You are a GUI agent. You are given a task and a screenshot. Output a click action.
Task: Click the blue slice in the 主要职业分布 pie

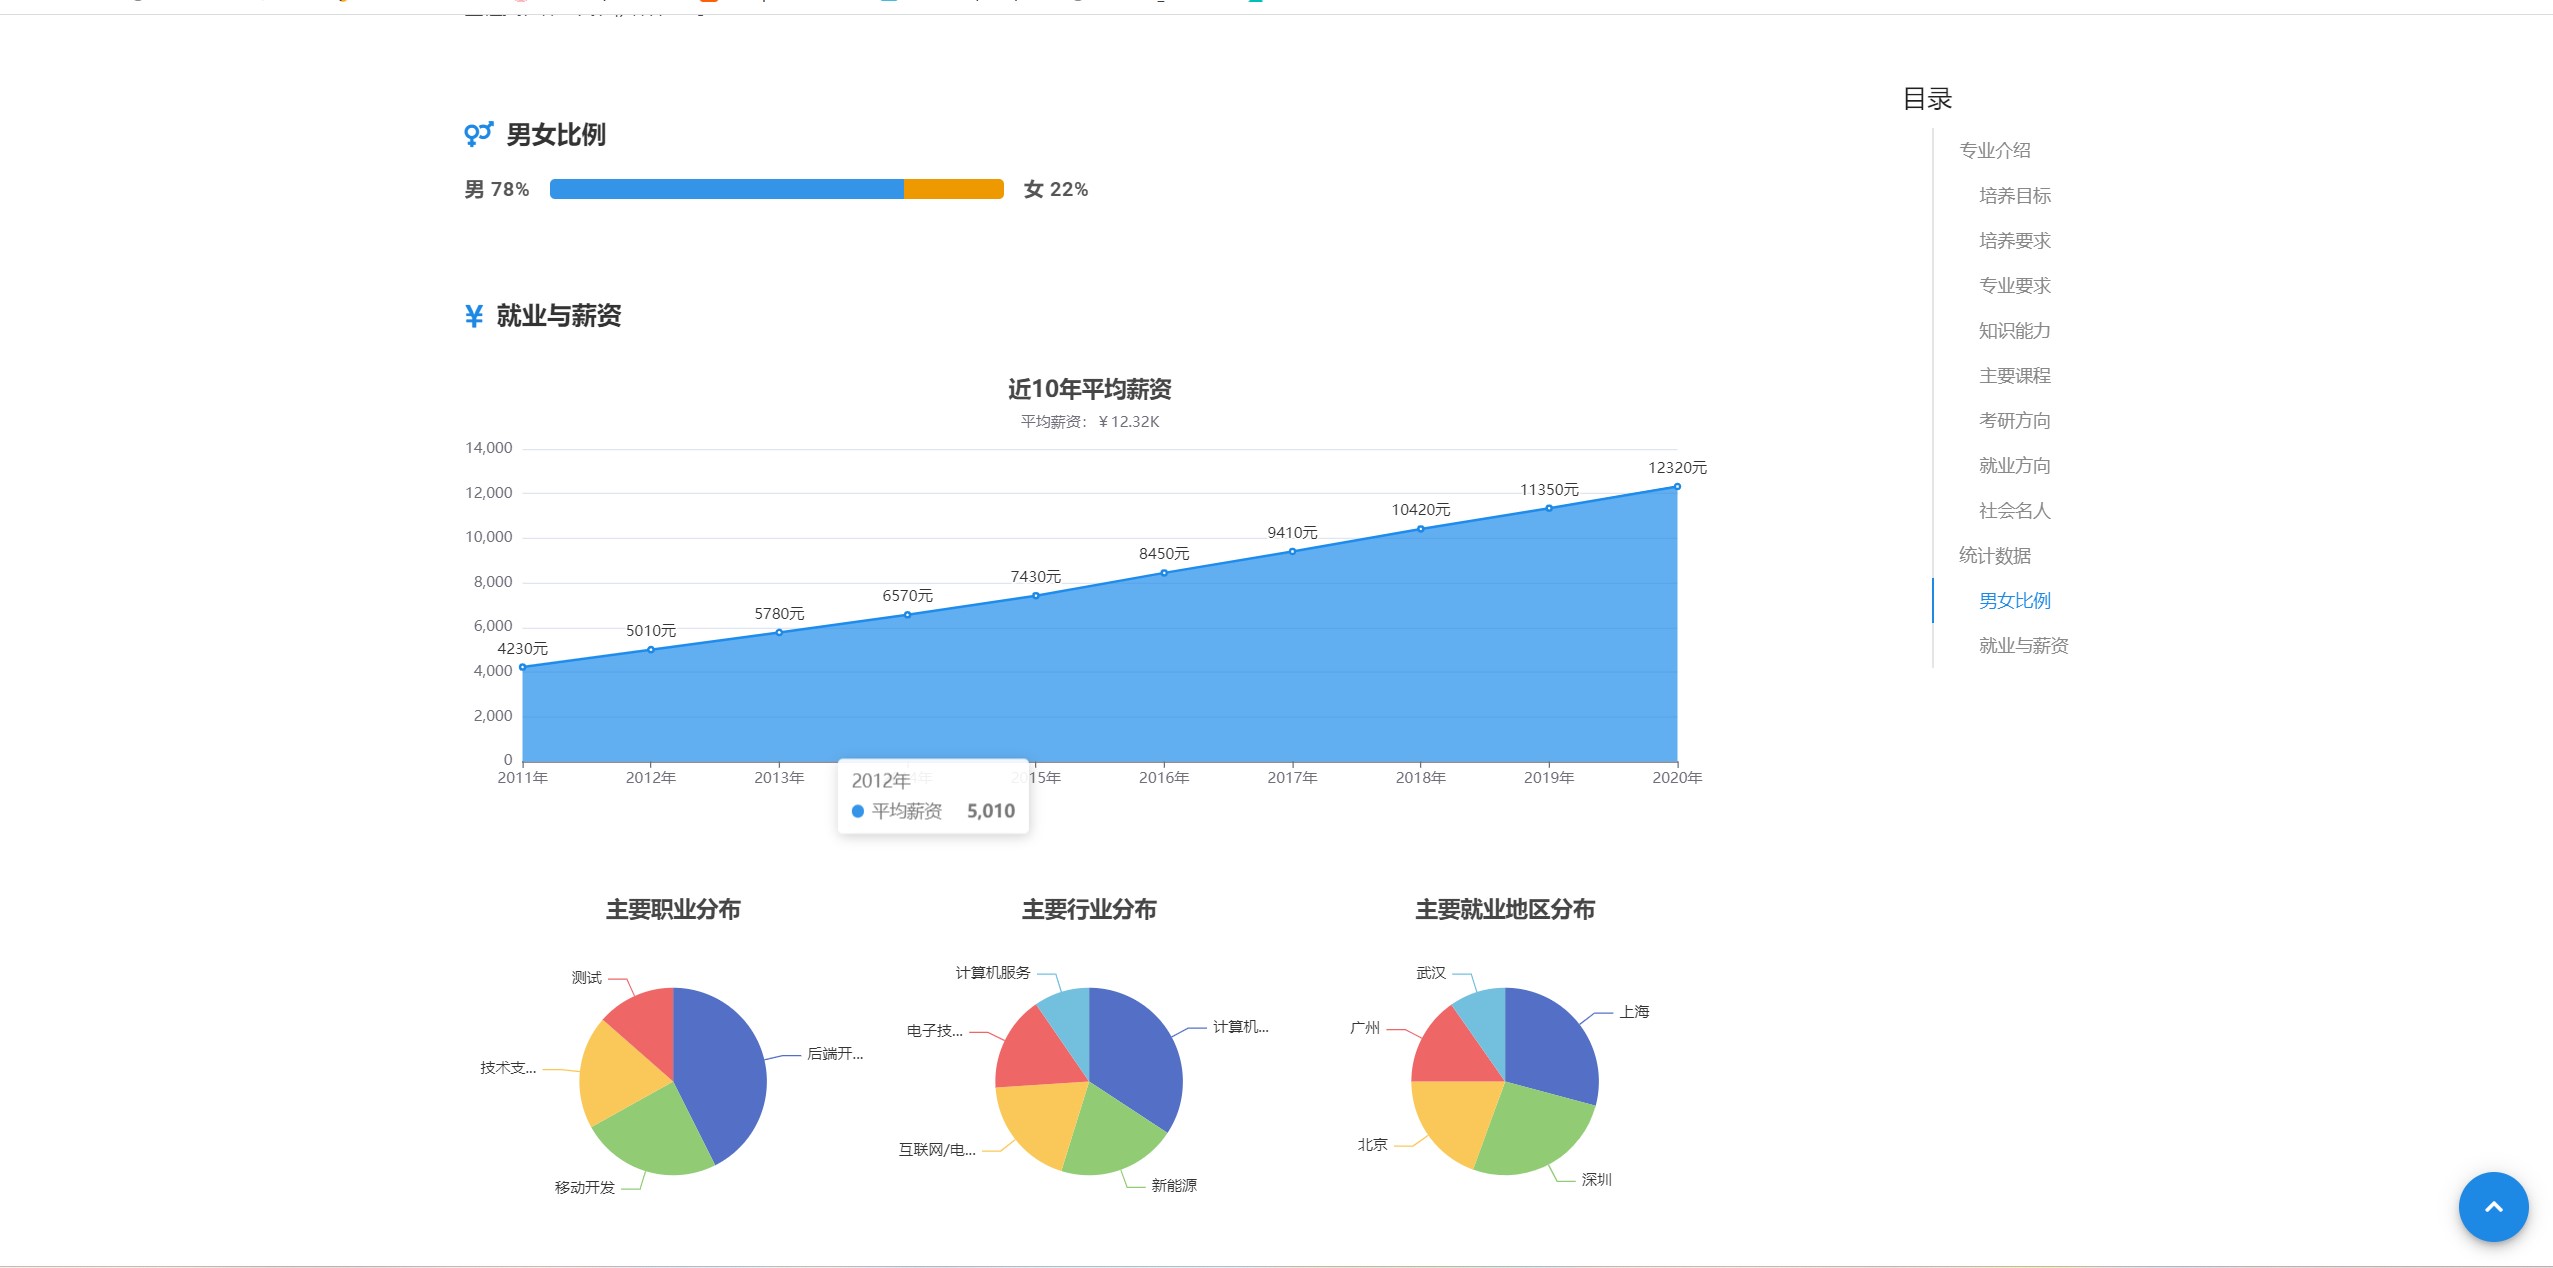(x=722, y=1070)
